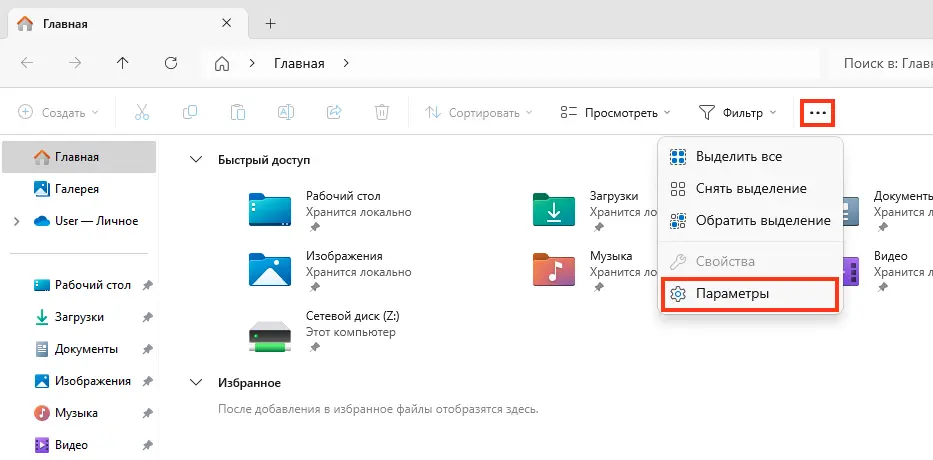Screen dimensions: 933x460
Task: Open the three-dots More options button
Action: tap(818, 113)
